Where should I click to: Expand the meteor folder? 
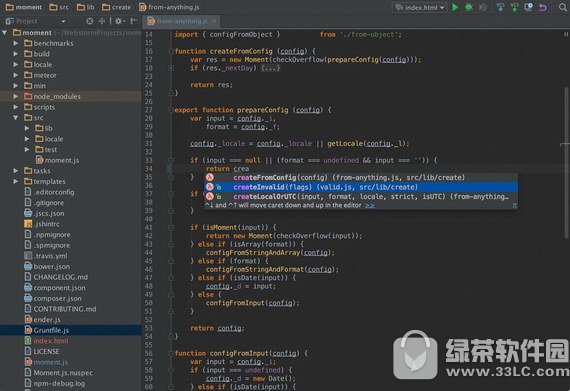pos(16,75)
